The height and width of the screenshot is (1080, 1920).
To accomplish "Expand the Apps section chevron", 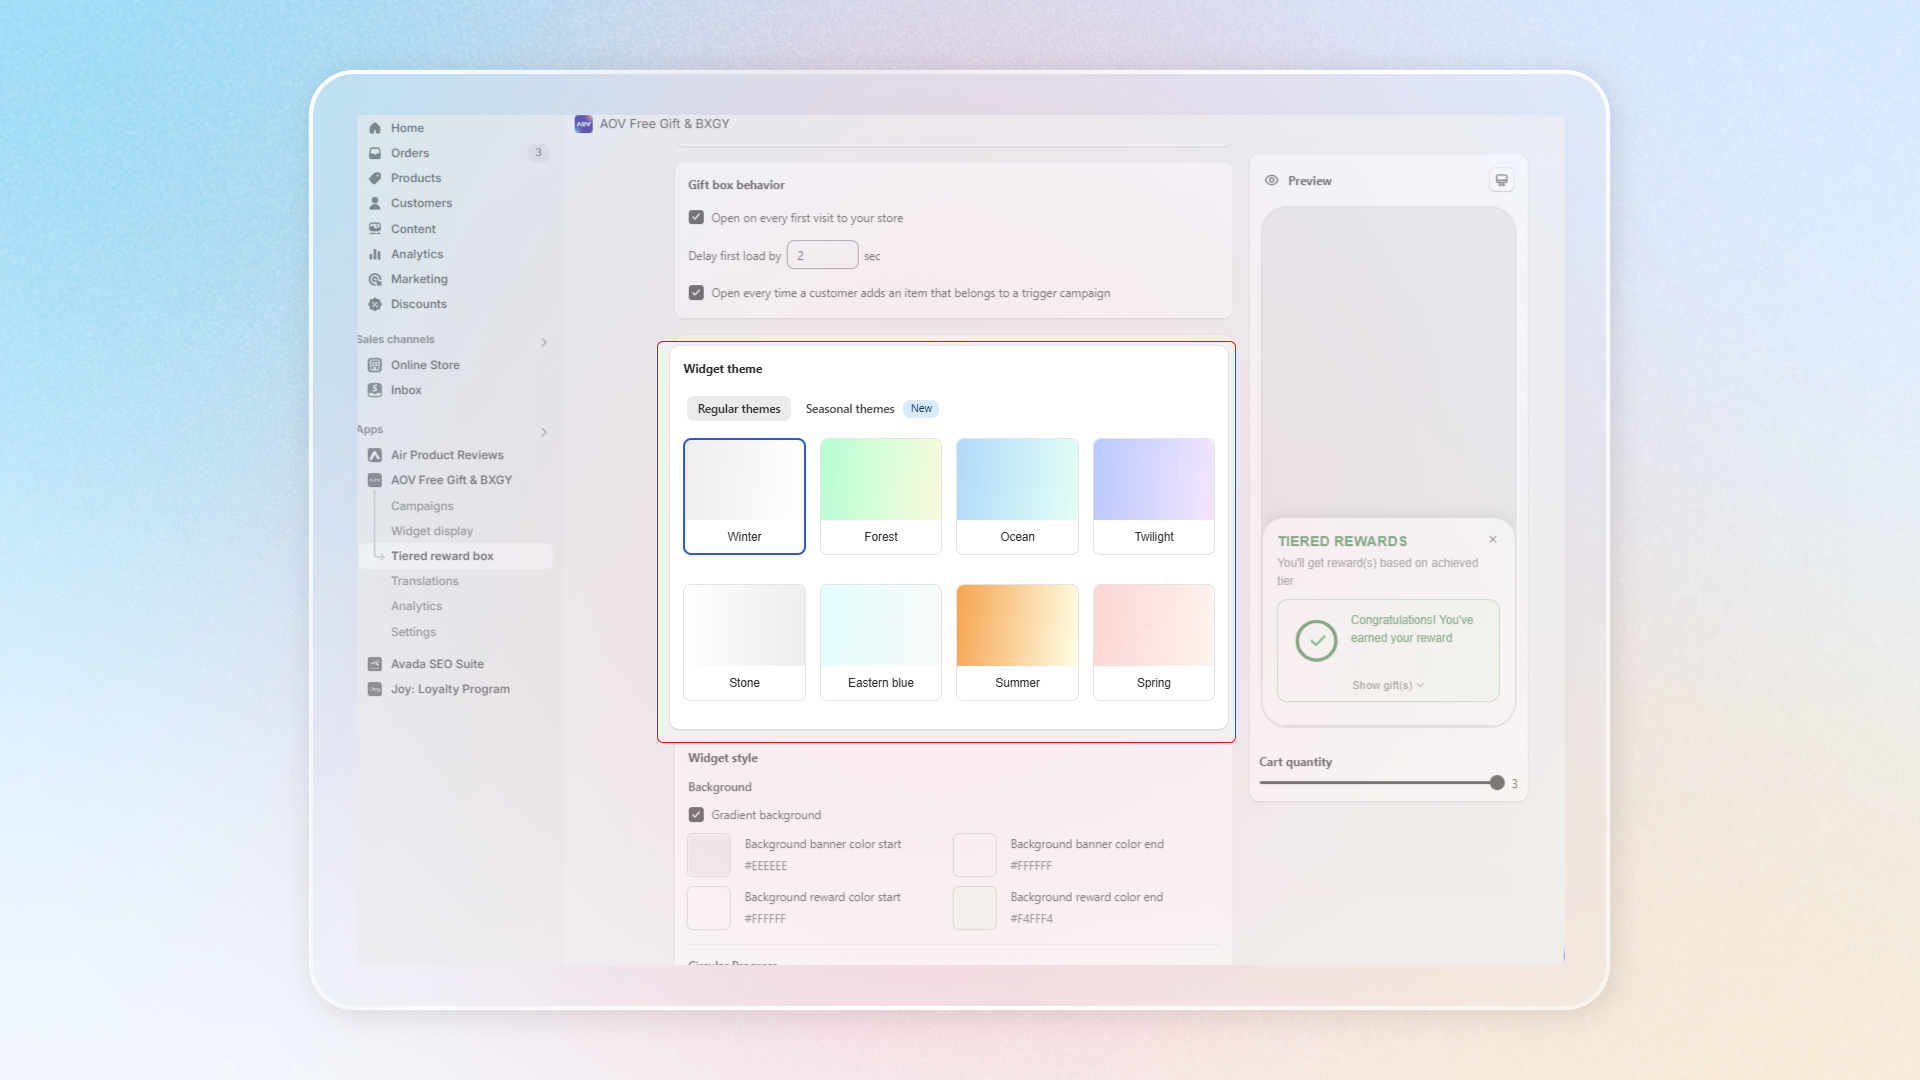I will tap(544, 432).
